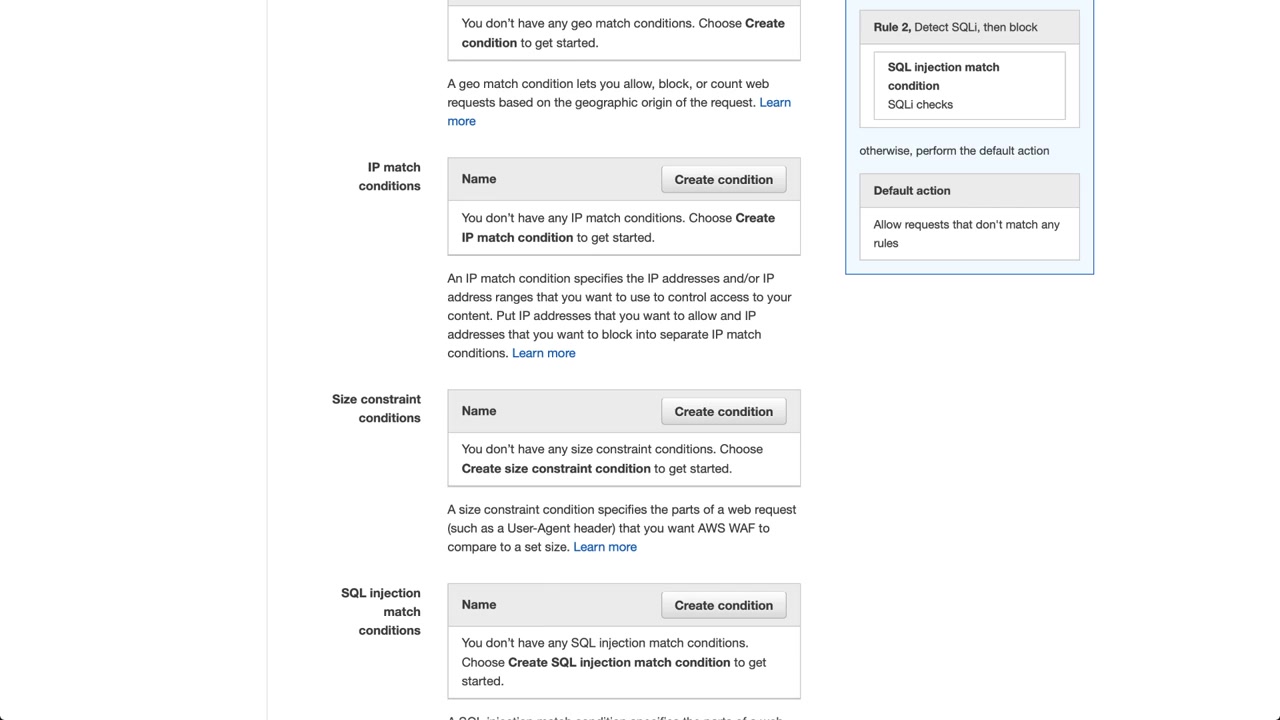The width and height of the screenshot is (1280, 720).
Task: Open Learn more link about geo match conditions
Action: [774, 103]
